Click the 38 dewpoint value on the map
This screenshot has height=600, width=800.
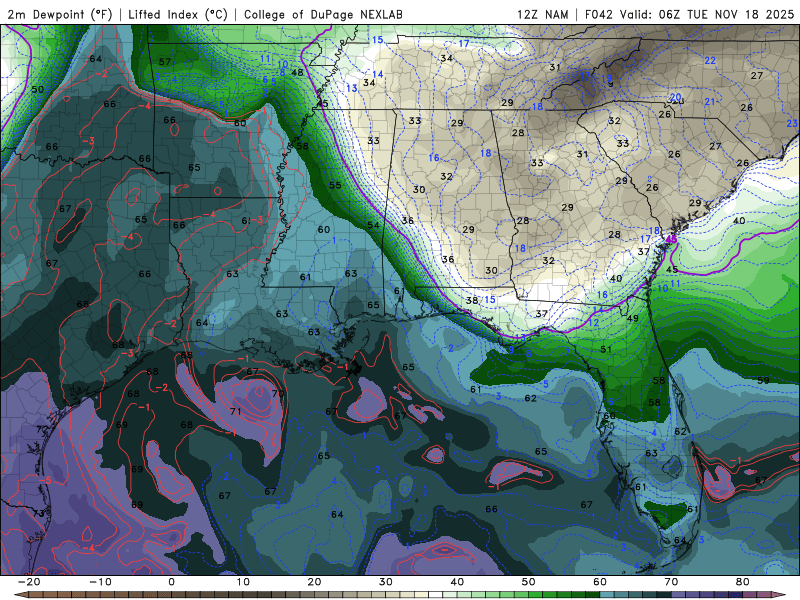[472, 301]
